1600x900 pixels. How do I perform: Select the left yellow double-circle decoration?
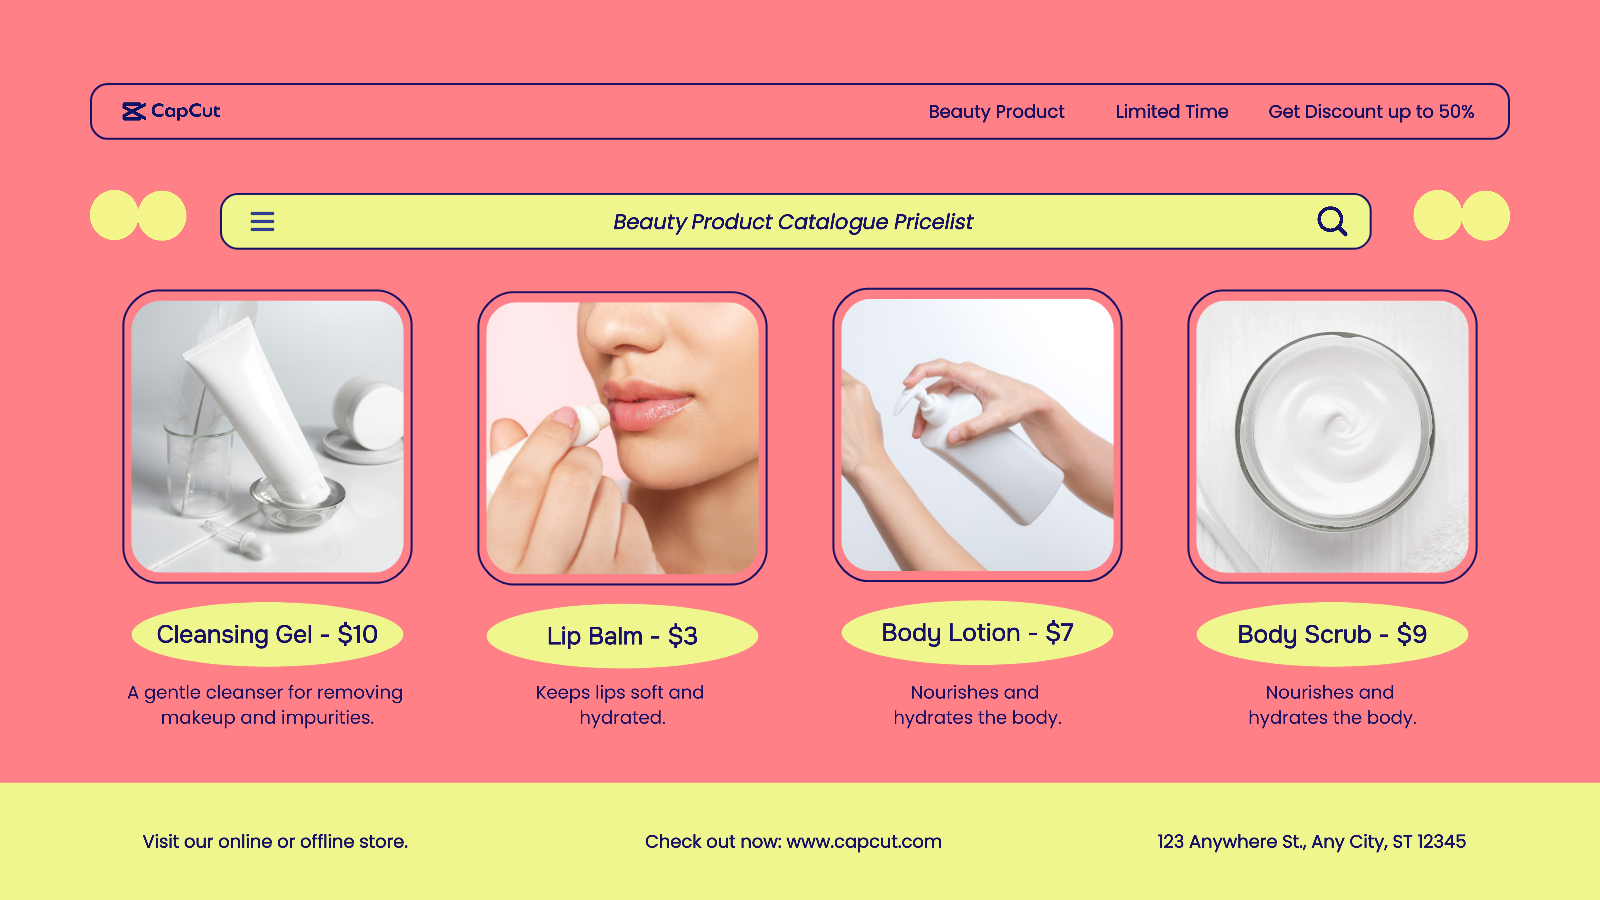[x=138, y=215]
